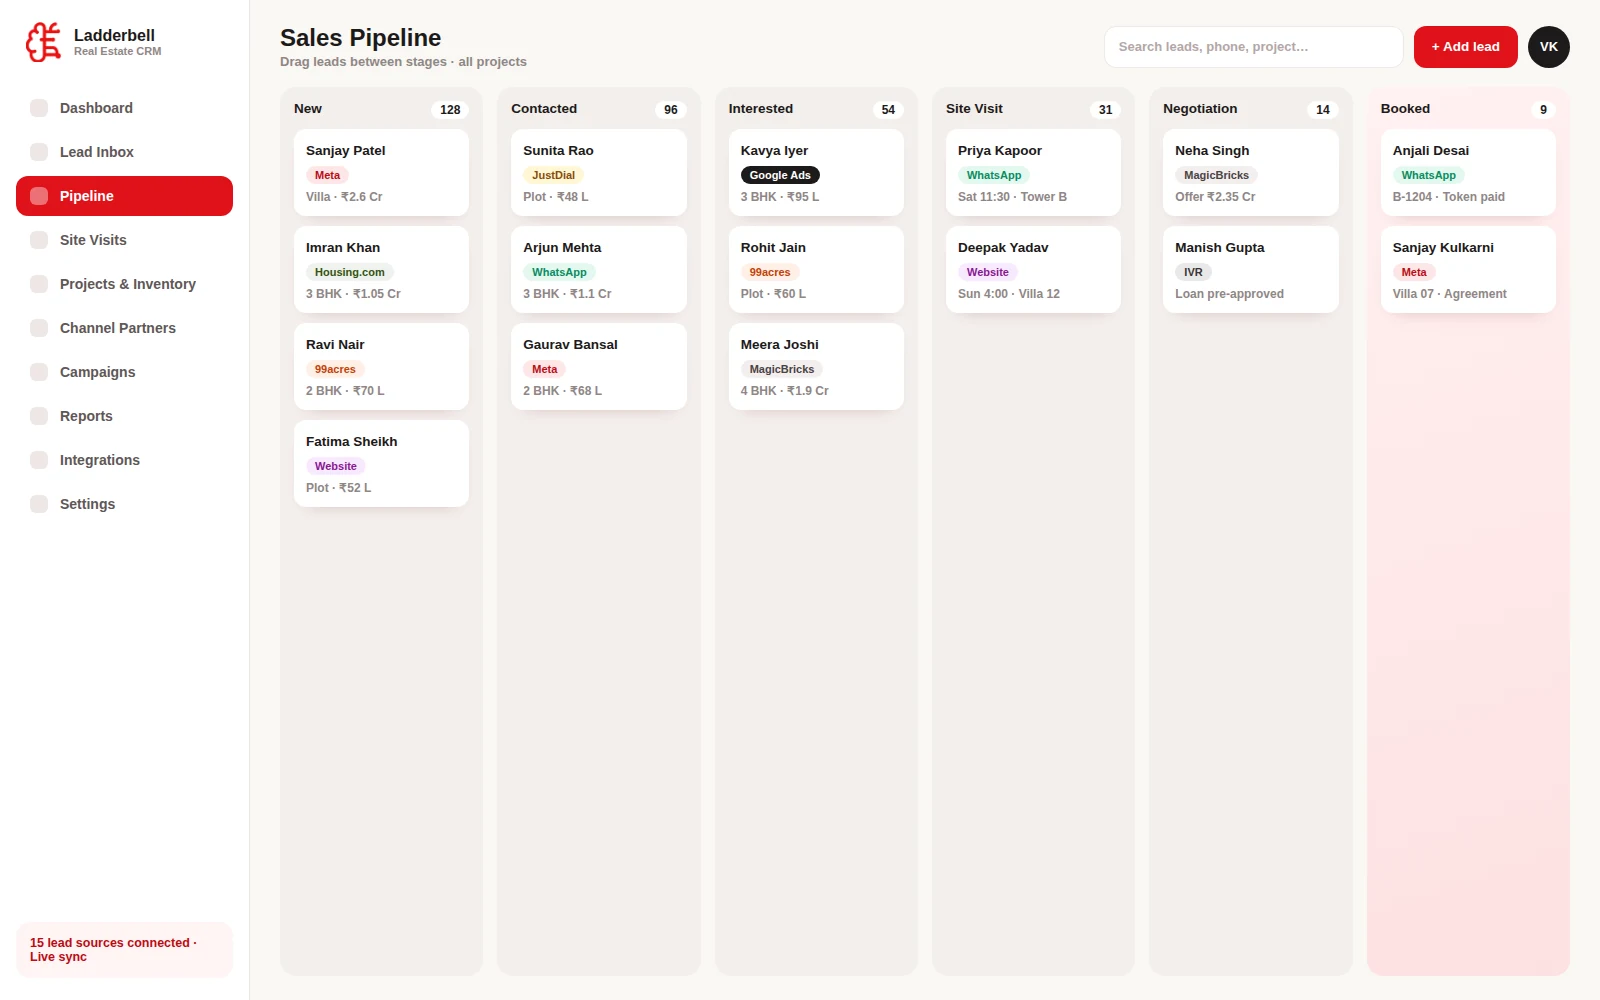Open Neha Singh lead card
1600x1000 pixels.
point(1250,172)
